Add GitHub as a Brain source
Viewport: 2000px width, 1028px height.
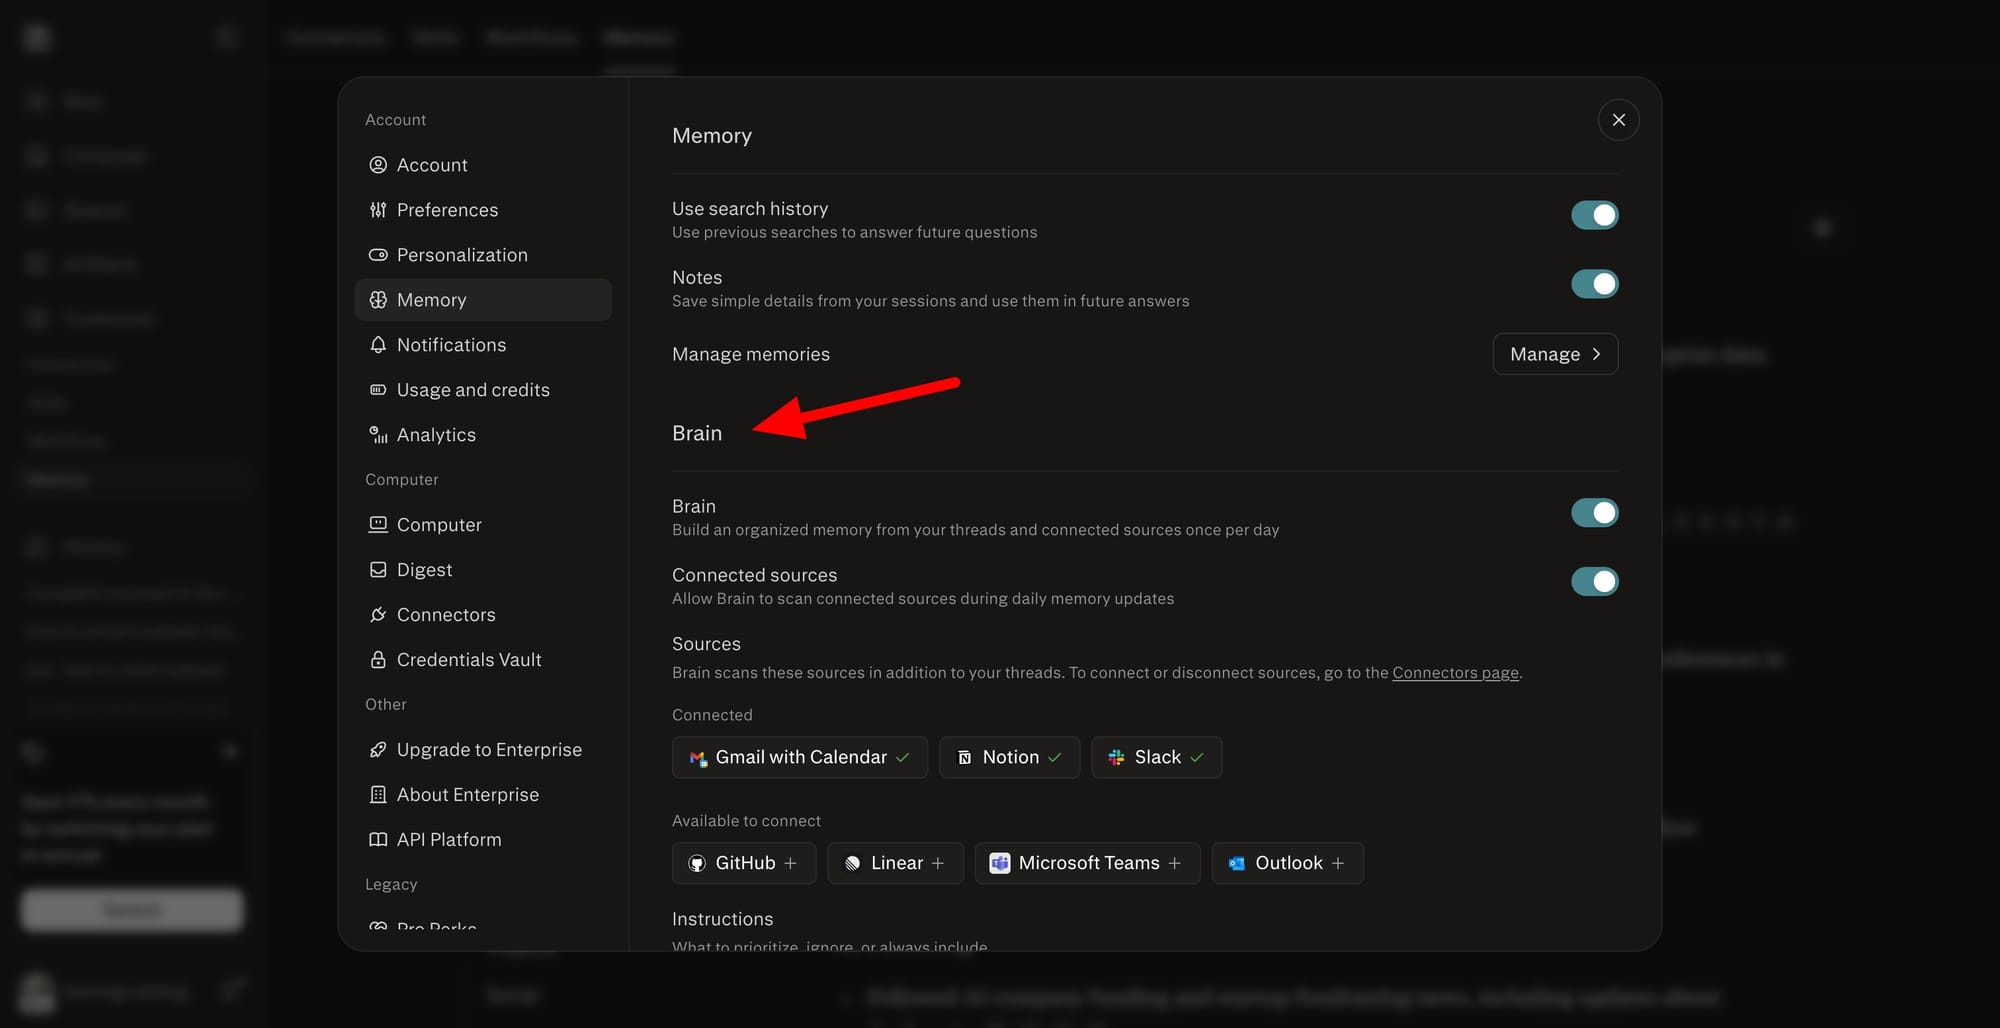point(744,863)
